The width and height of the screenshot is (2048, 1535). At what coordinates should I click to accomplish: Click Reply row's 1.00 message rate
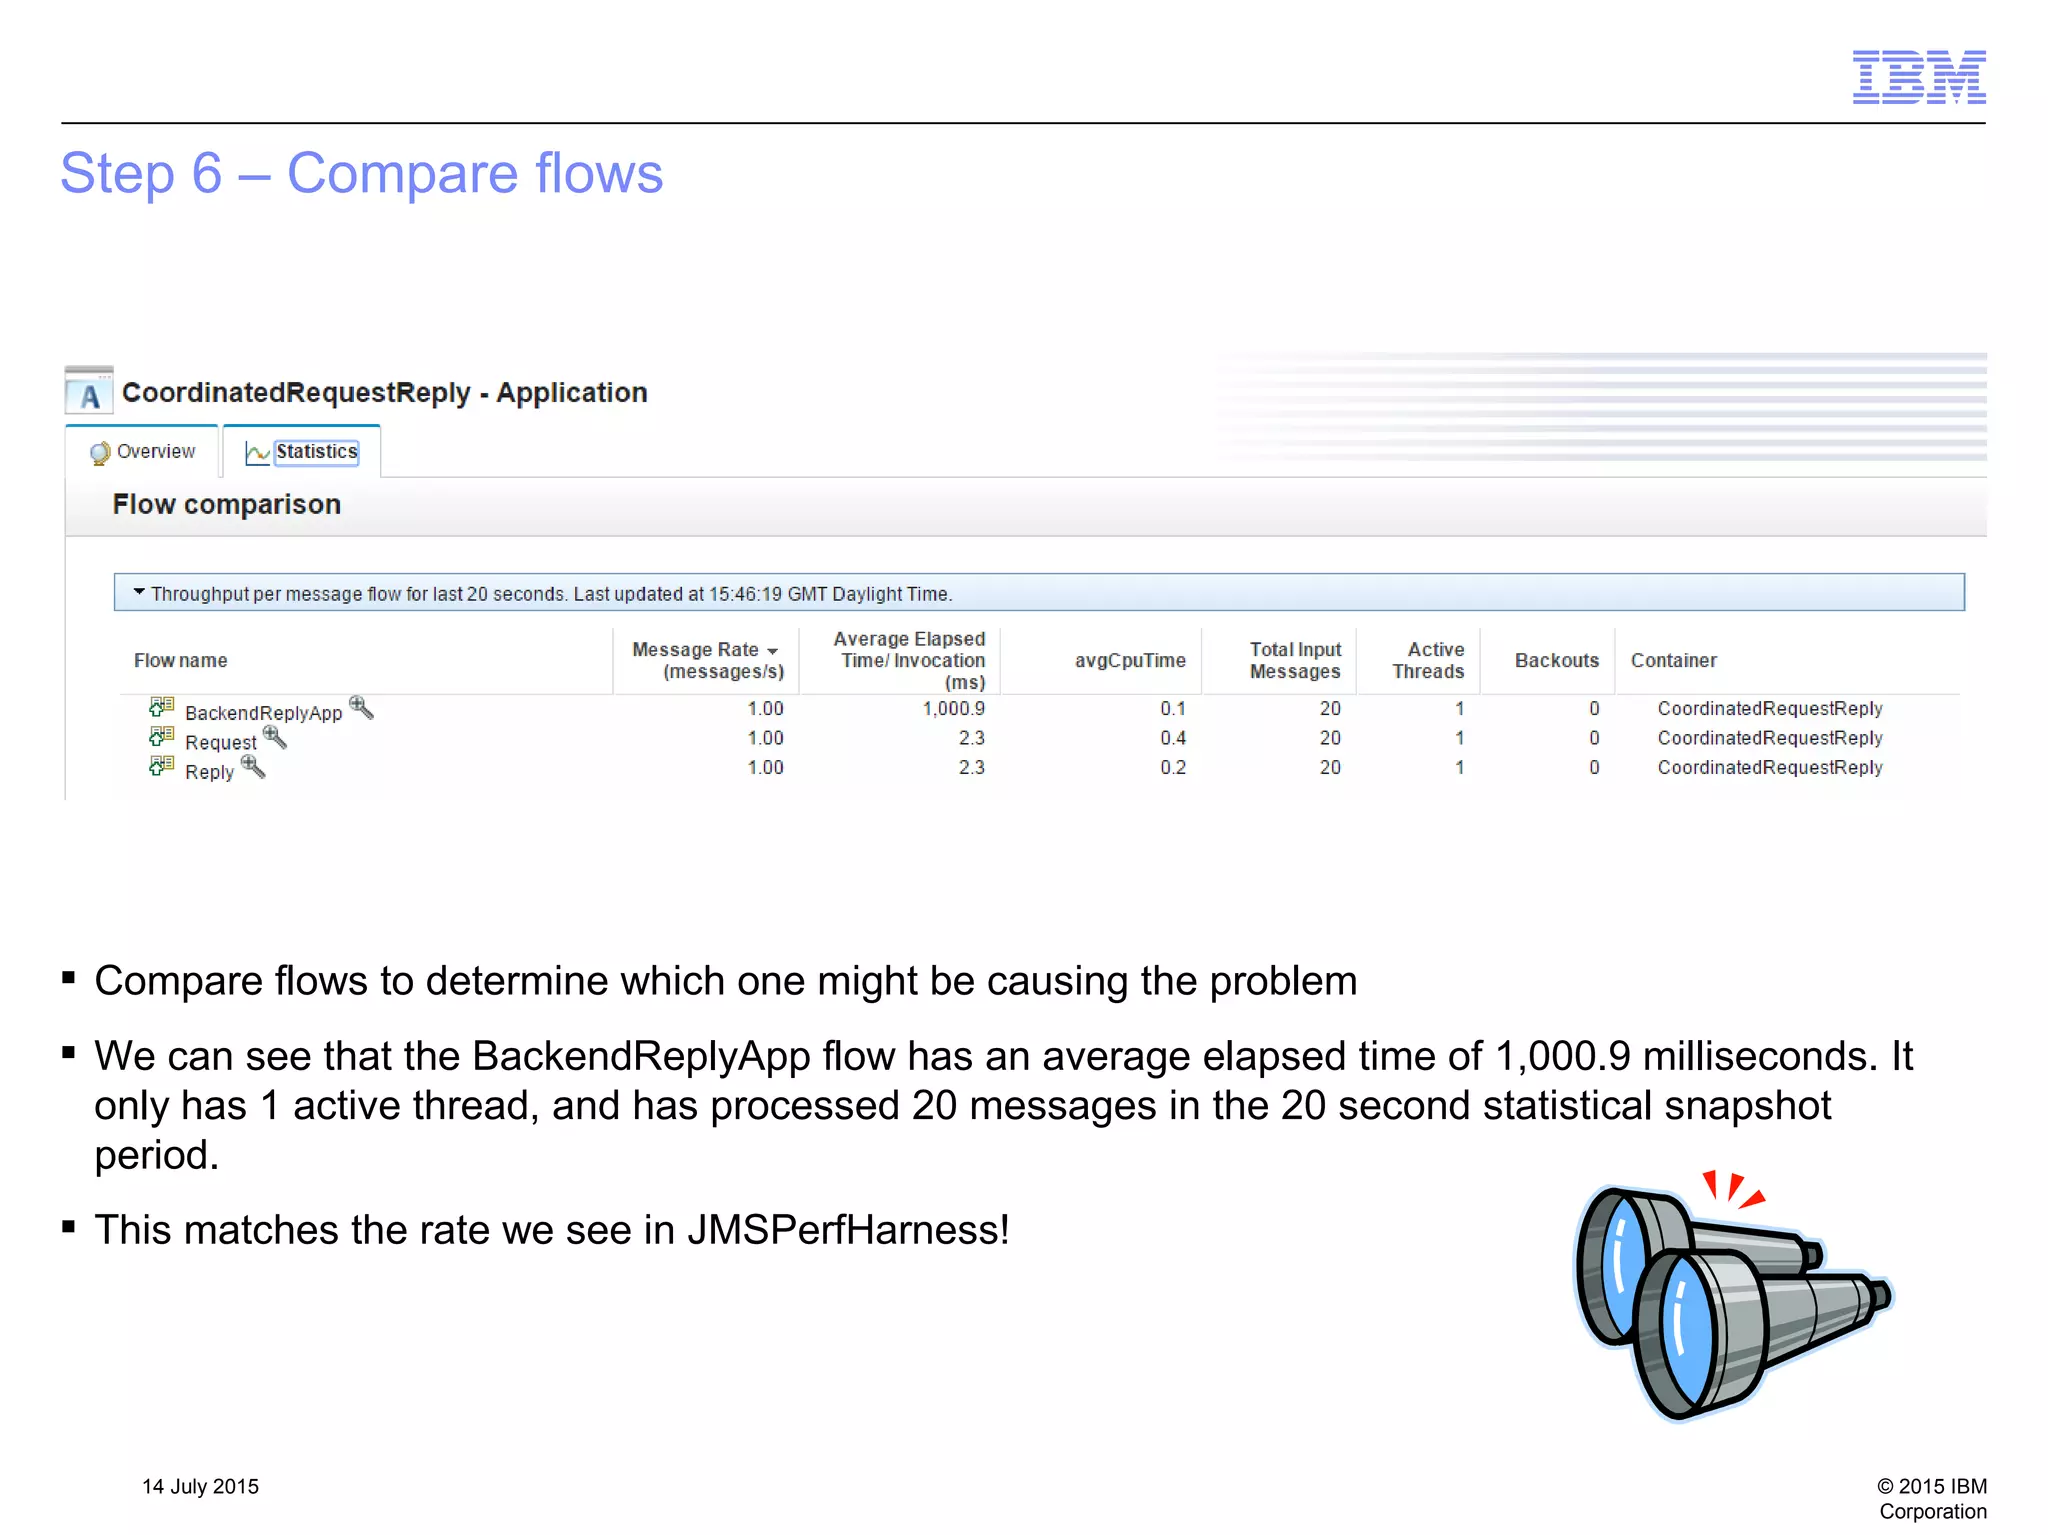[766, 767]
